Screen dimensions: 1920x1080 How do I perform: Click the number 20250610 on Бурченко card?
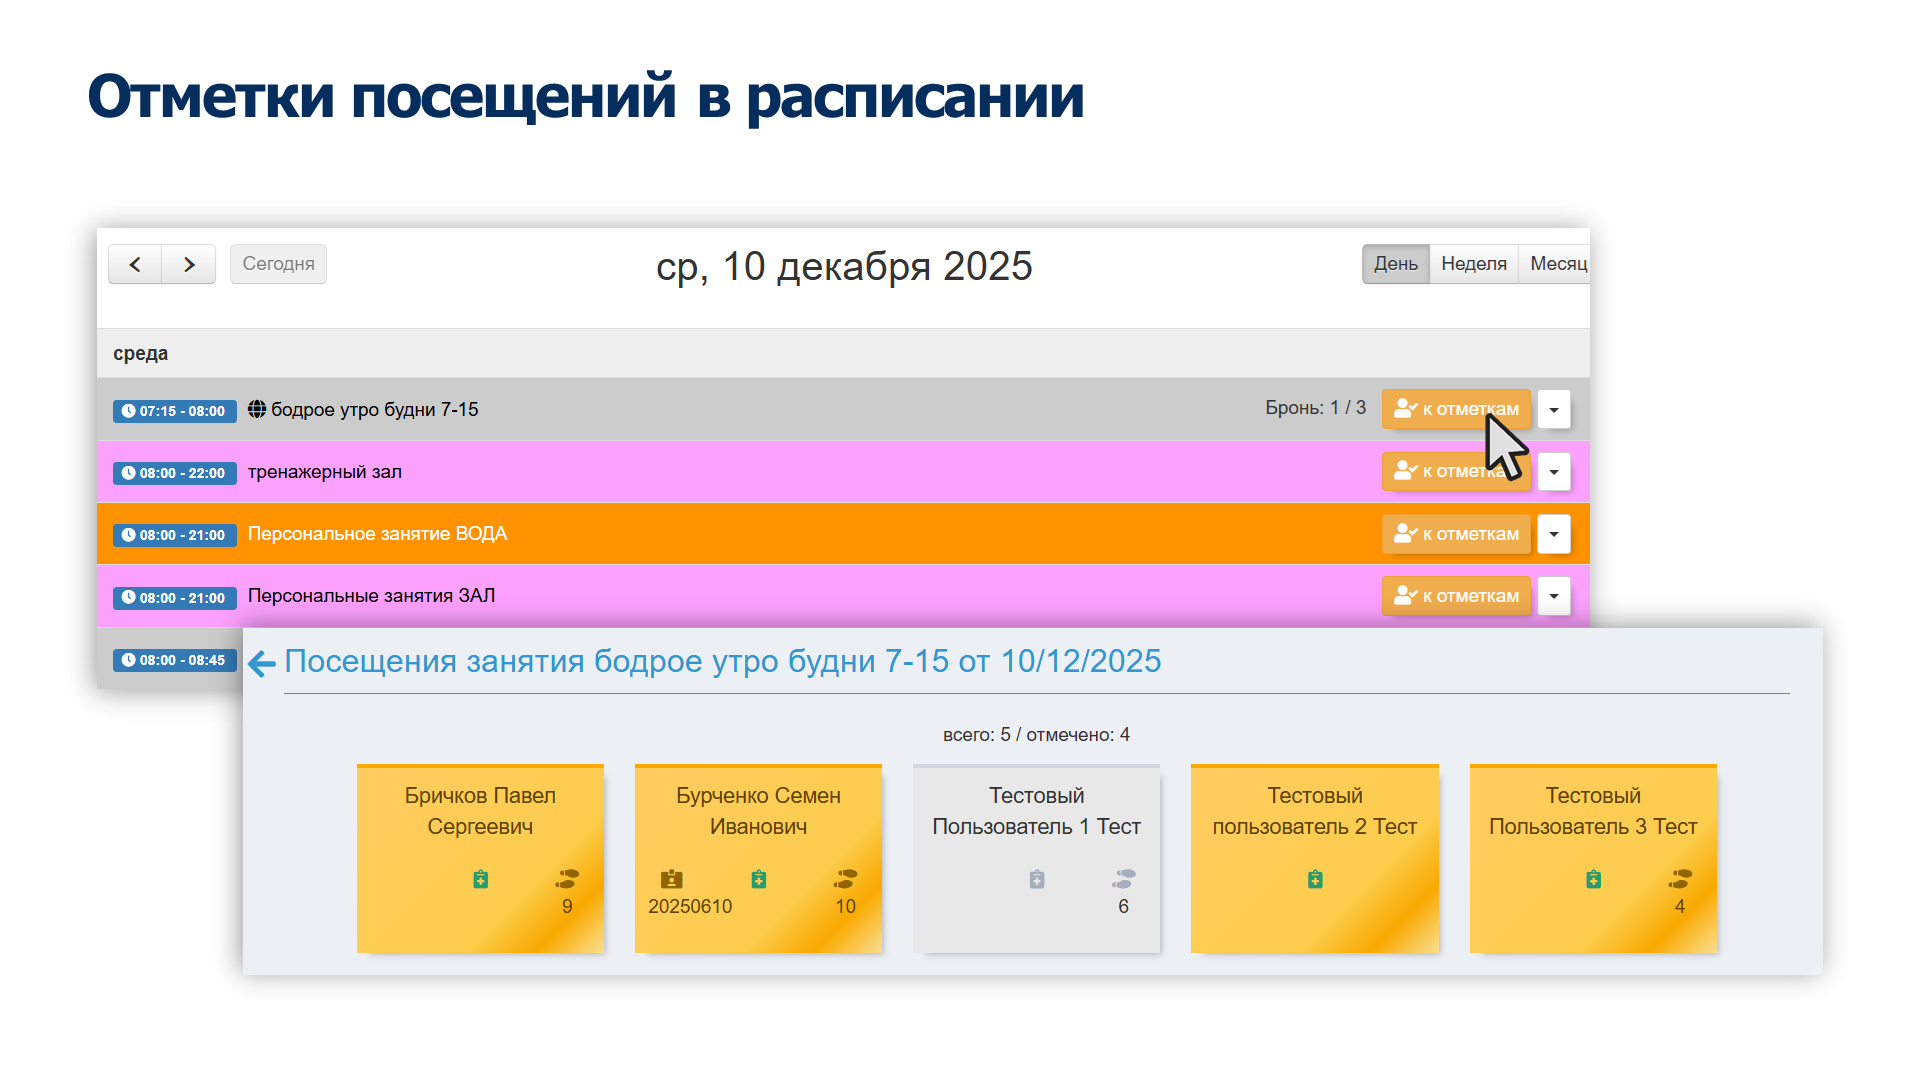[x=690, y=906]
